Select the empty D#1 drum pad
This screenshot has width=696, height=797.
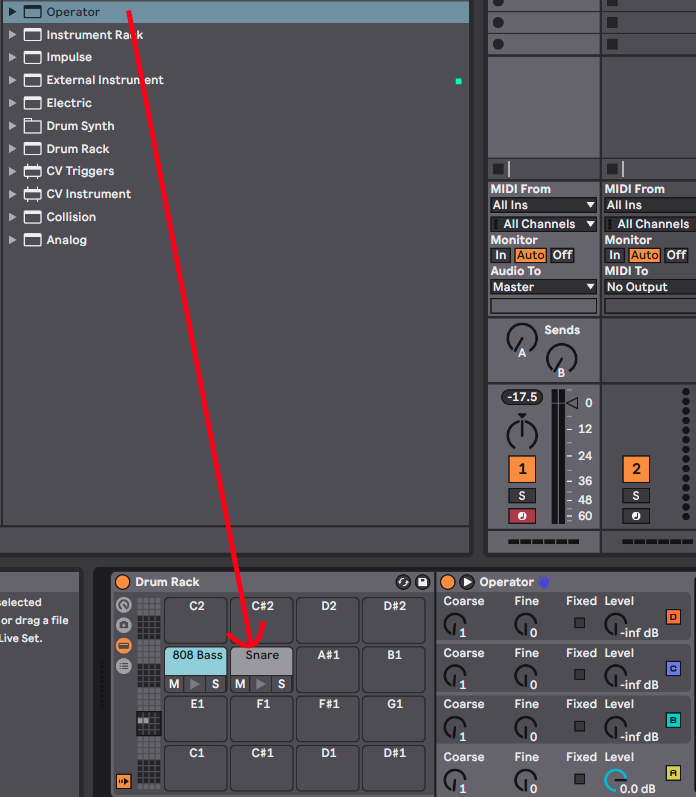(394, 768)
